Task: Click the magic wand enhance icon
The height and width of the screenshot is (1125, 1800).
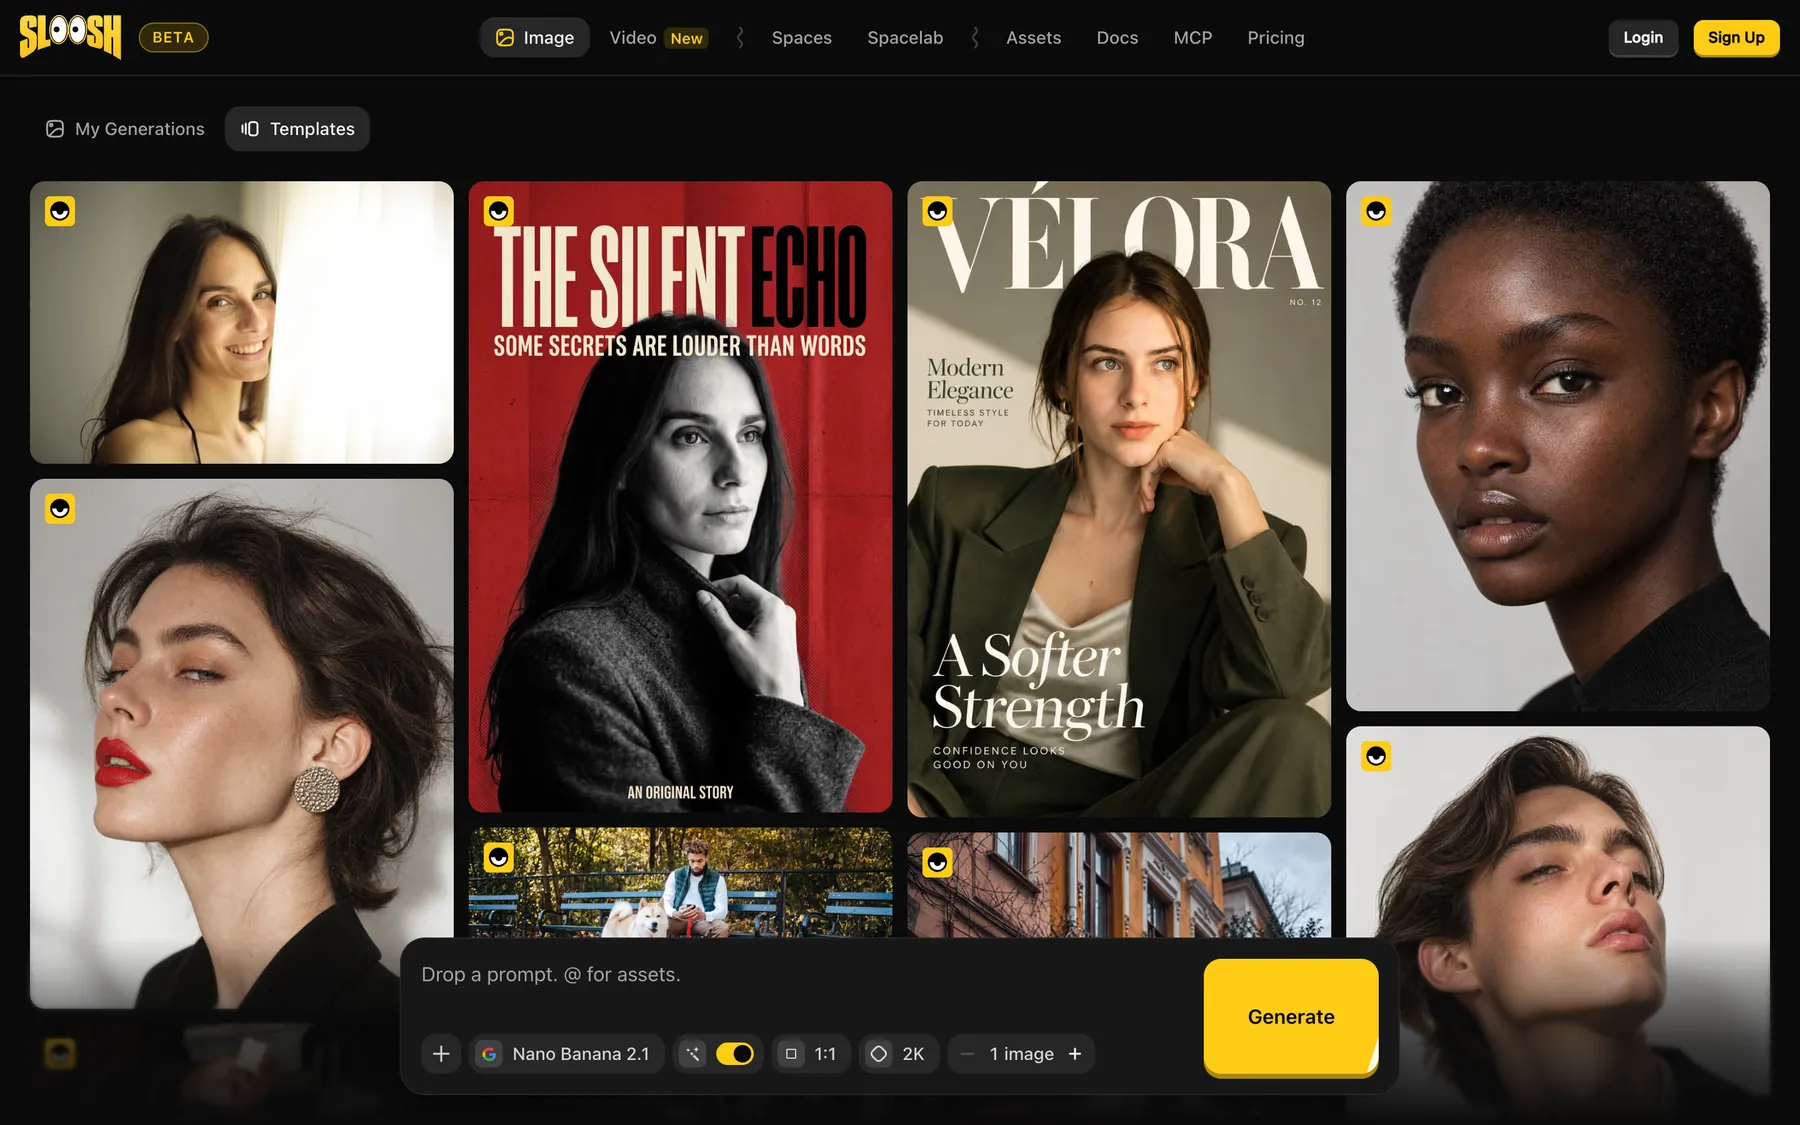Action: (693, 1054)
